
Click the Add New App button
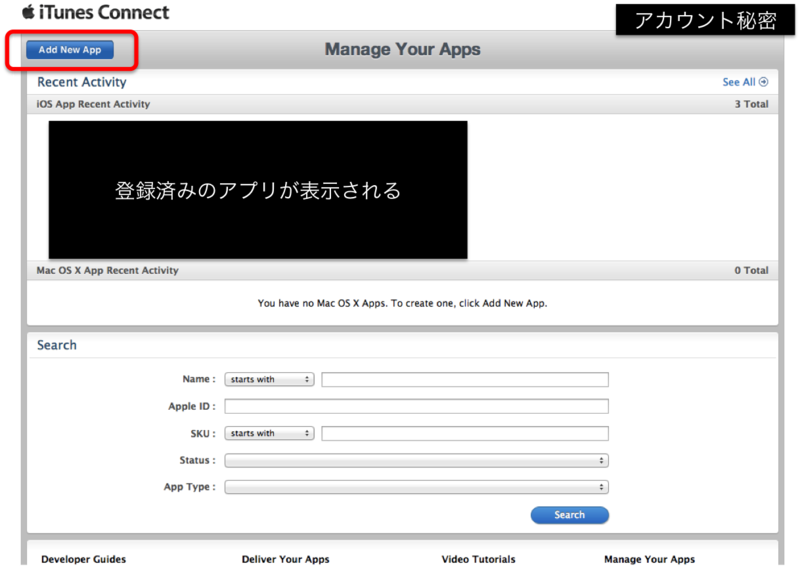coord(70,50)
